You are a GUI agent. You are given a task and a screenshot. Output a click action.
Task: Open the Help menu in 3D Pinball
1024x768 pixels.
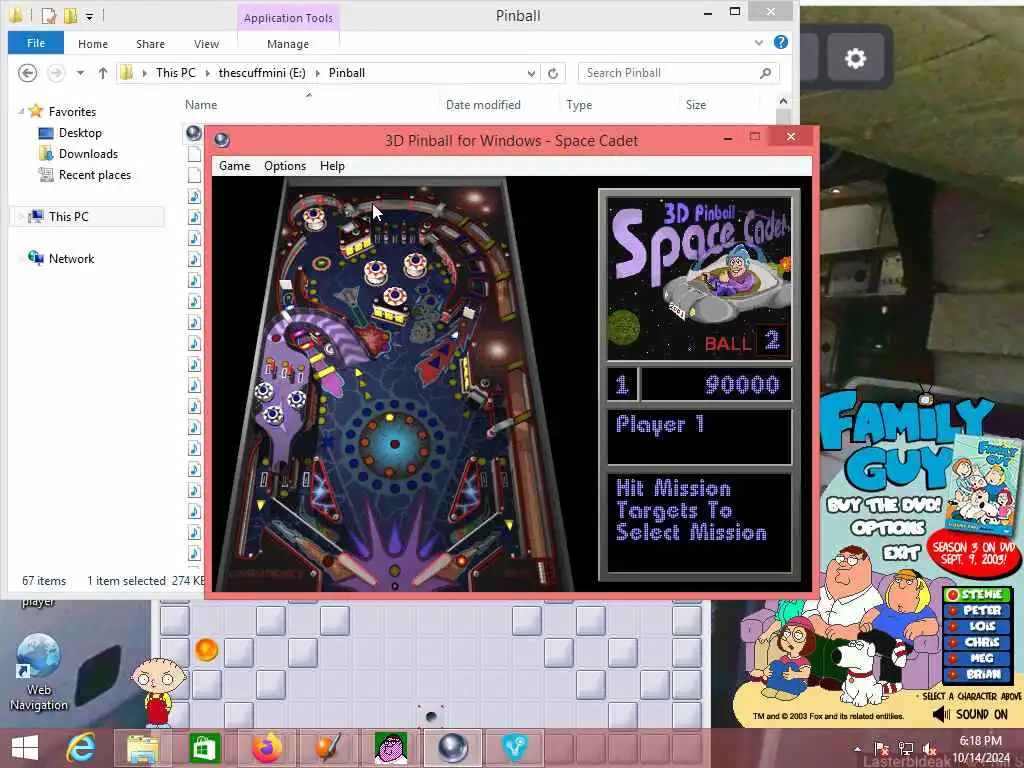(x=332, y=166)
